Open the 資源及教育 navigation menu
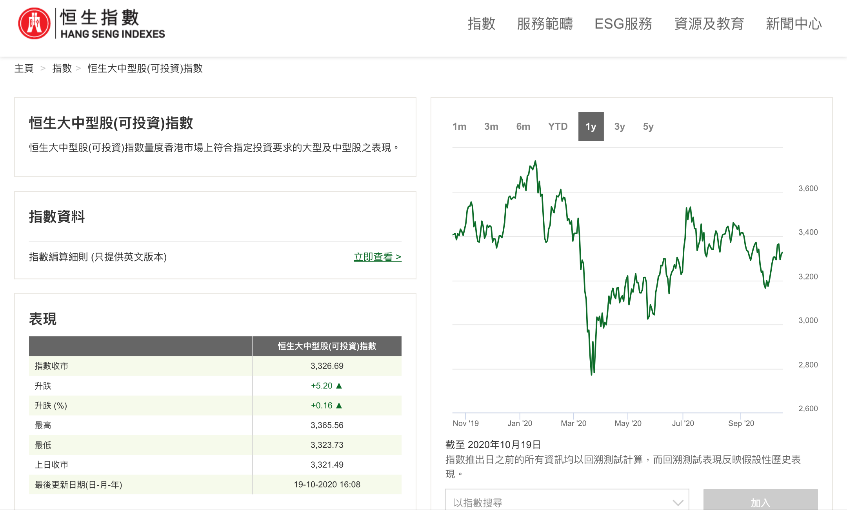The image size is (848, 511). coord(709,24)
